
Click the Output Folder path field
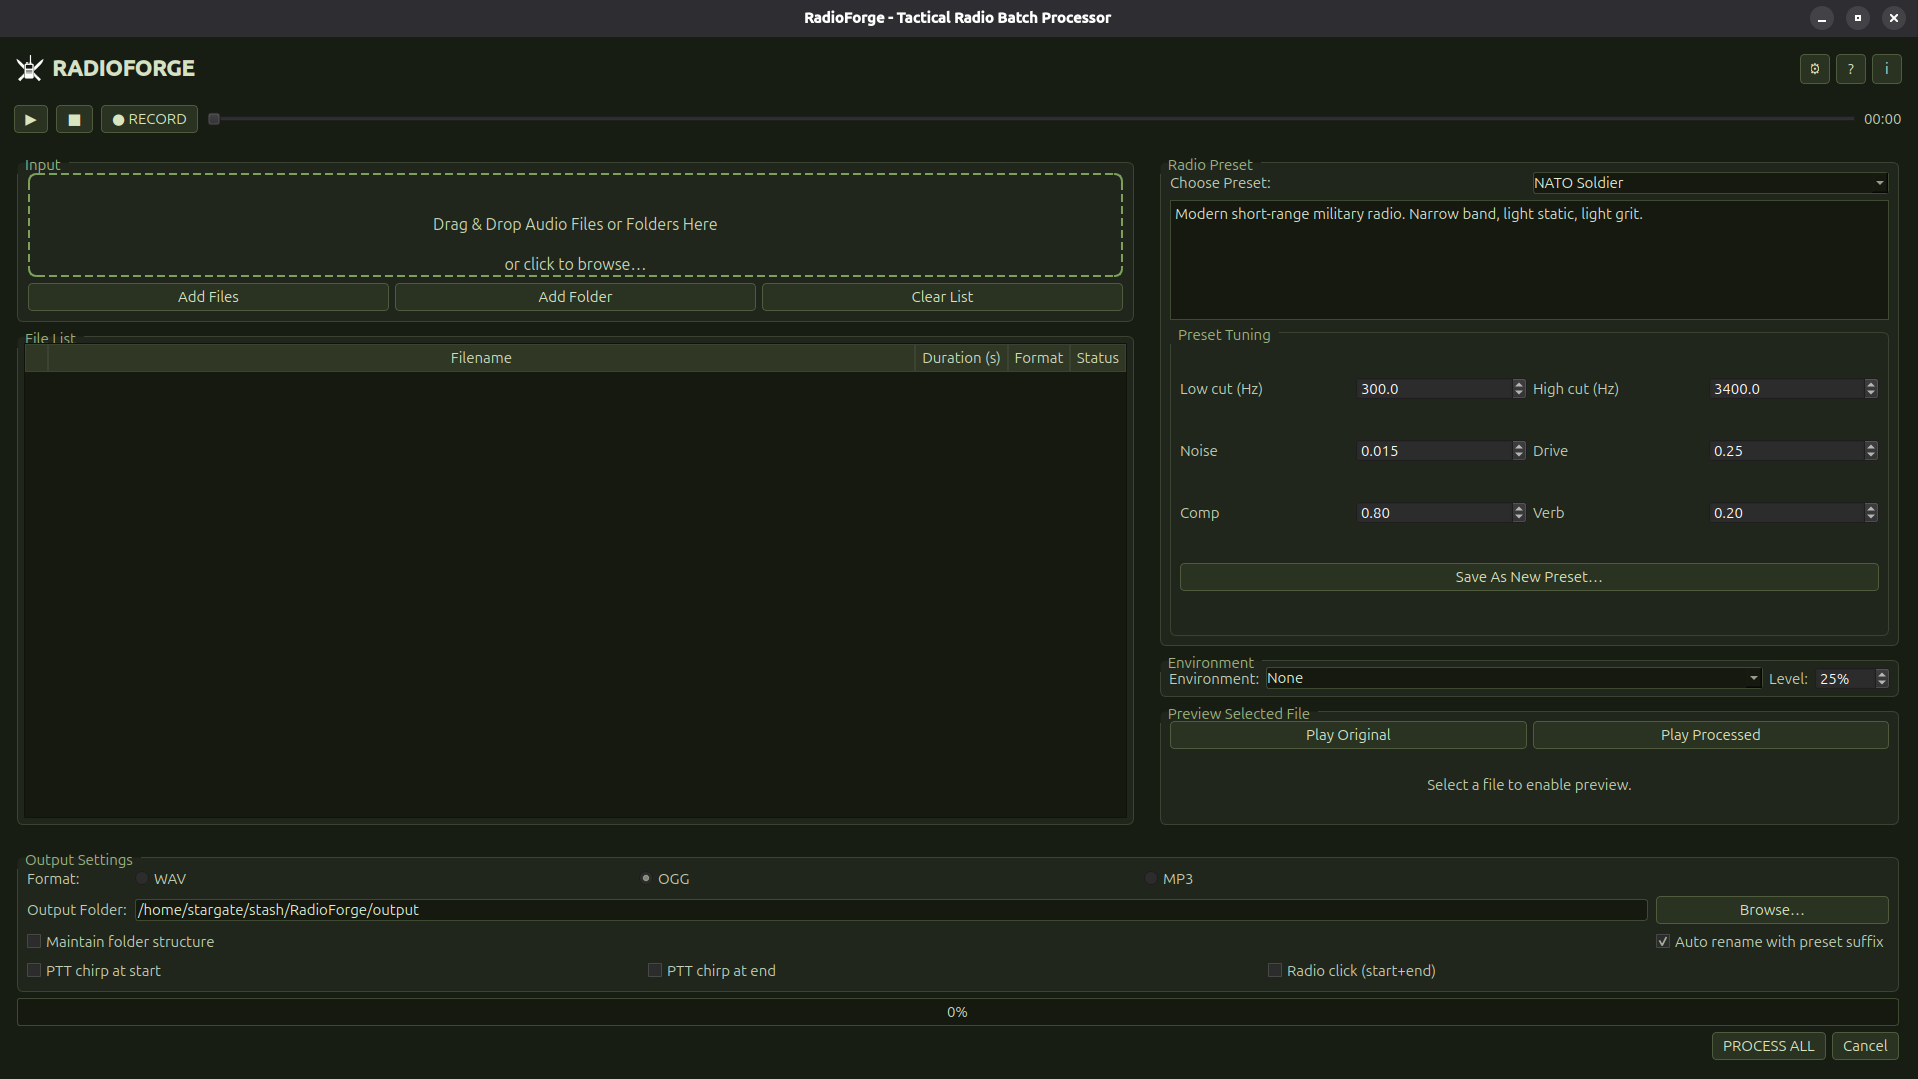pos(891,910)
